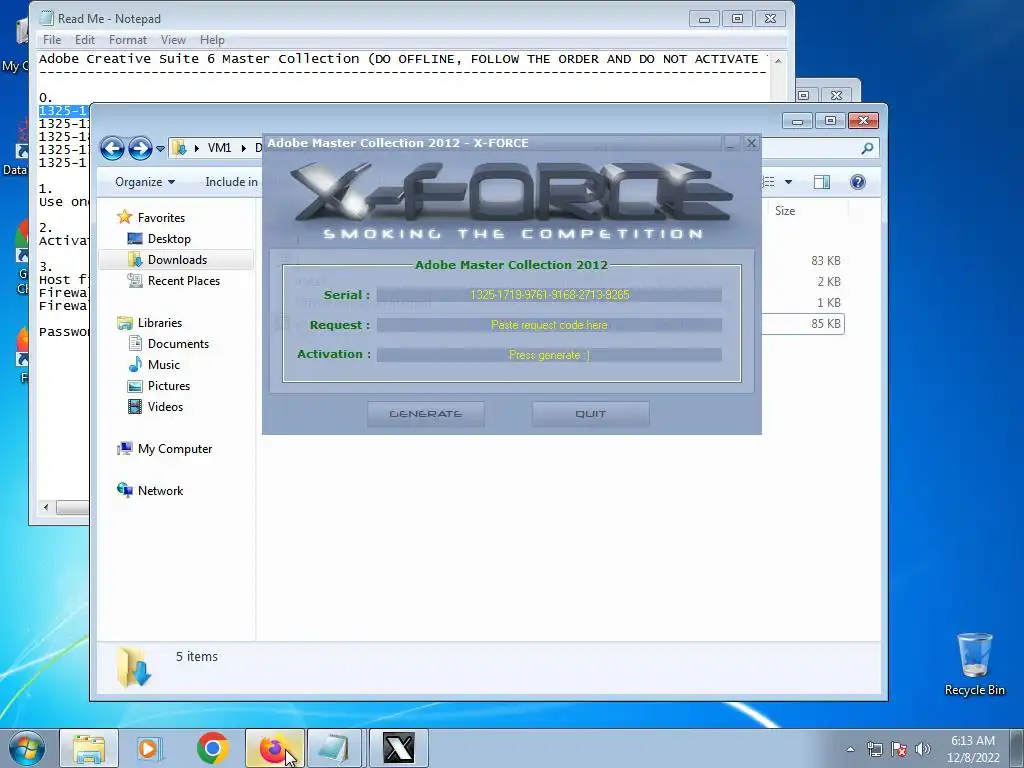Select My Computer in the sidebar
The image size is (1024, 768).
(x=174, y=449)
